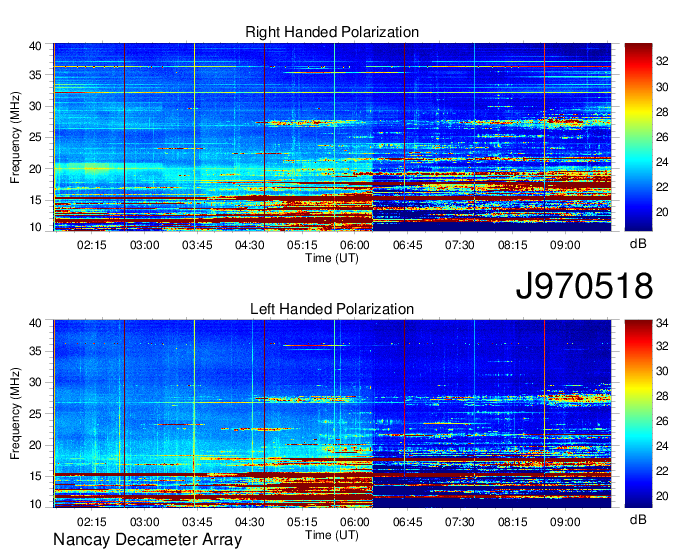Click the 34 dB tick on Left Handed colorbar
Viewport: 680px width, 552px height.
pos(662,323)
